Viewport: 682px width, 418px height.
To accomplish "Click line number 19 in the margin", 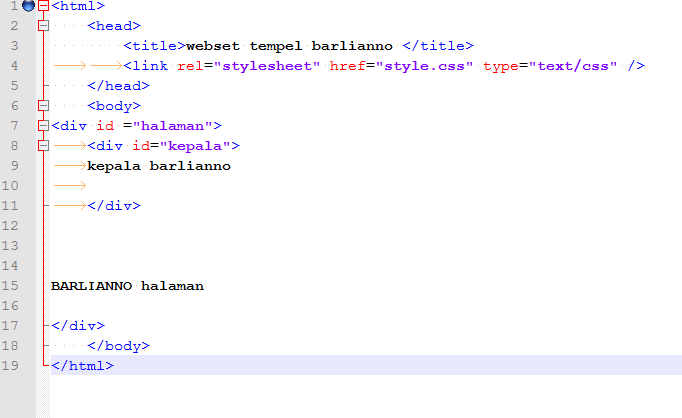I will tap(10, 365).
